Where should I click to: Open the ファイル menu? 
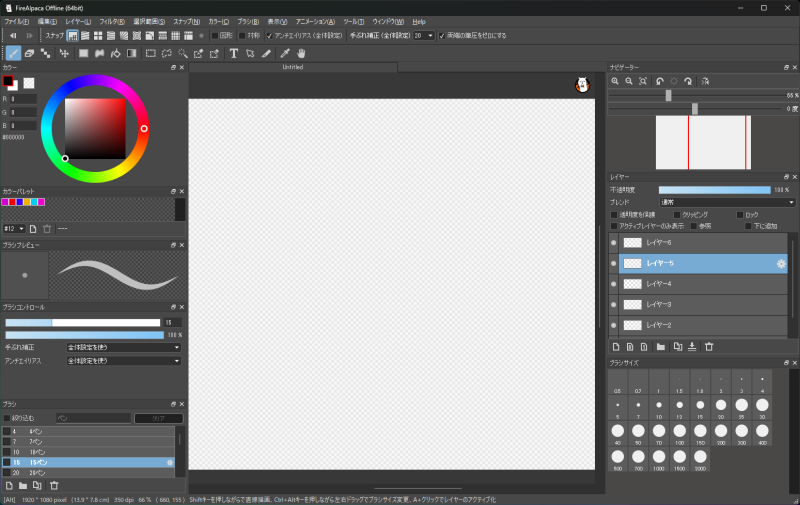click(16, 22)
